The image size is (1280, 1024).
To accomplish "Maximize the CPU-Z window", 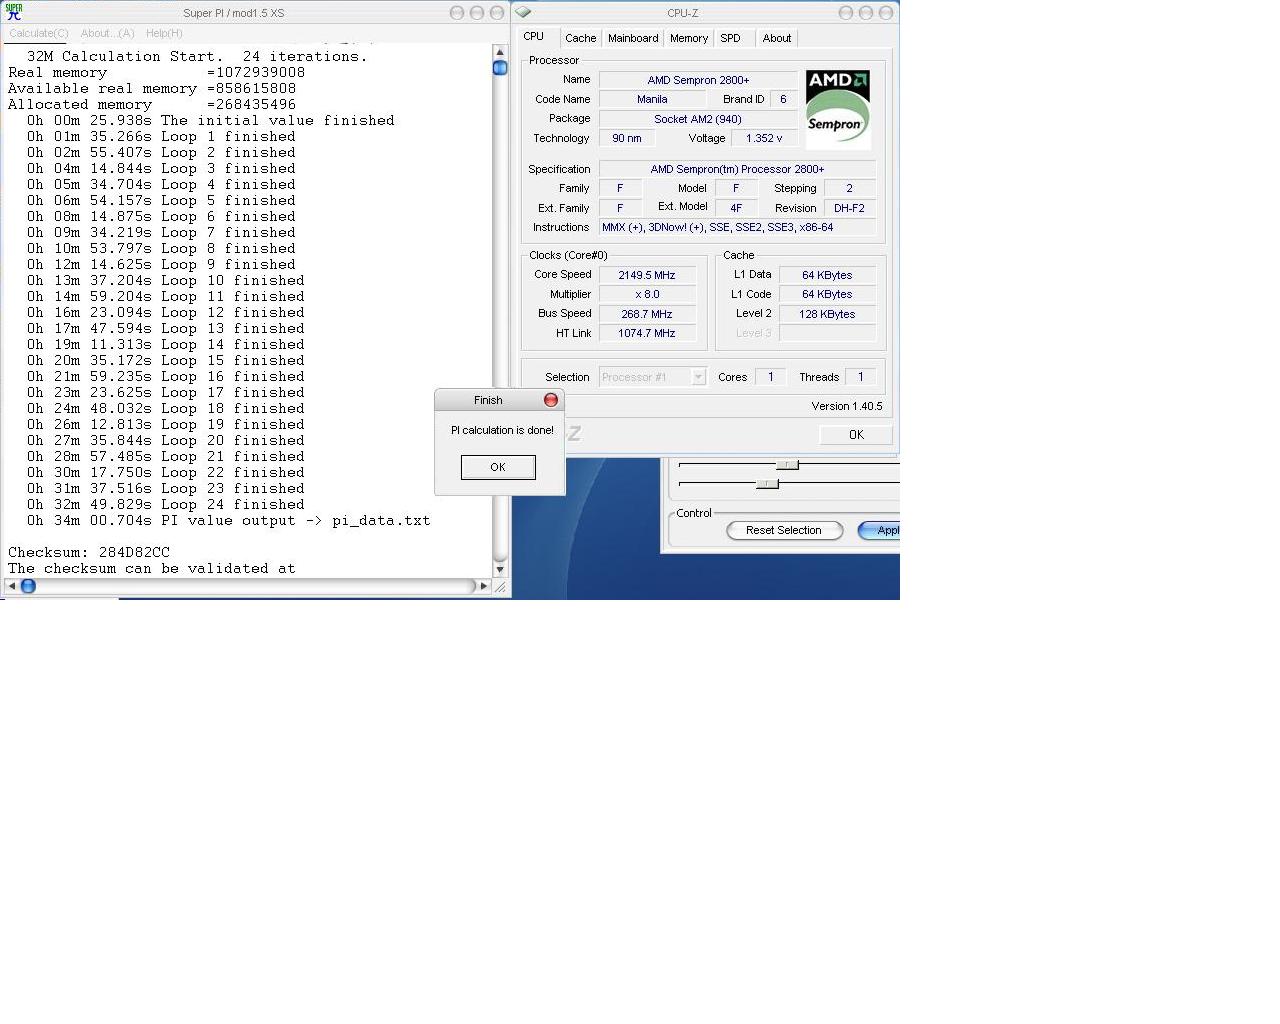I will 866,13.
